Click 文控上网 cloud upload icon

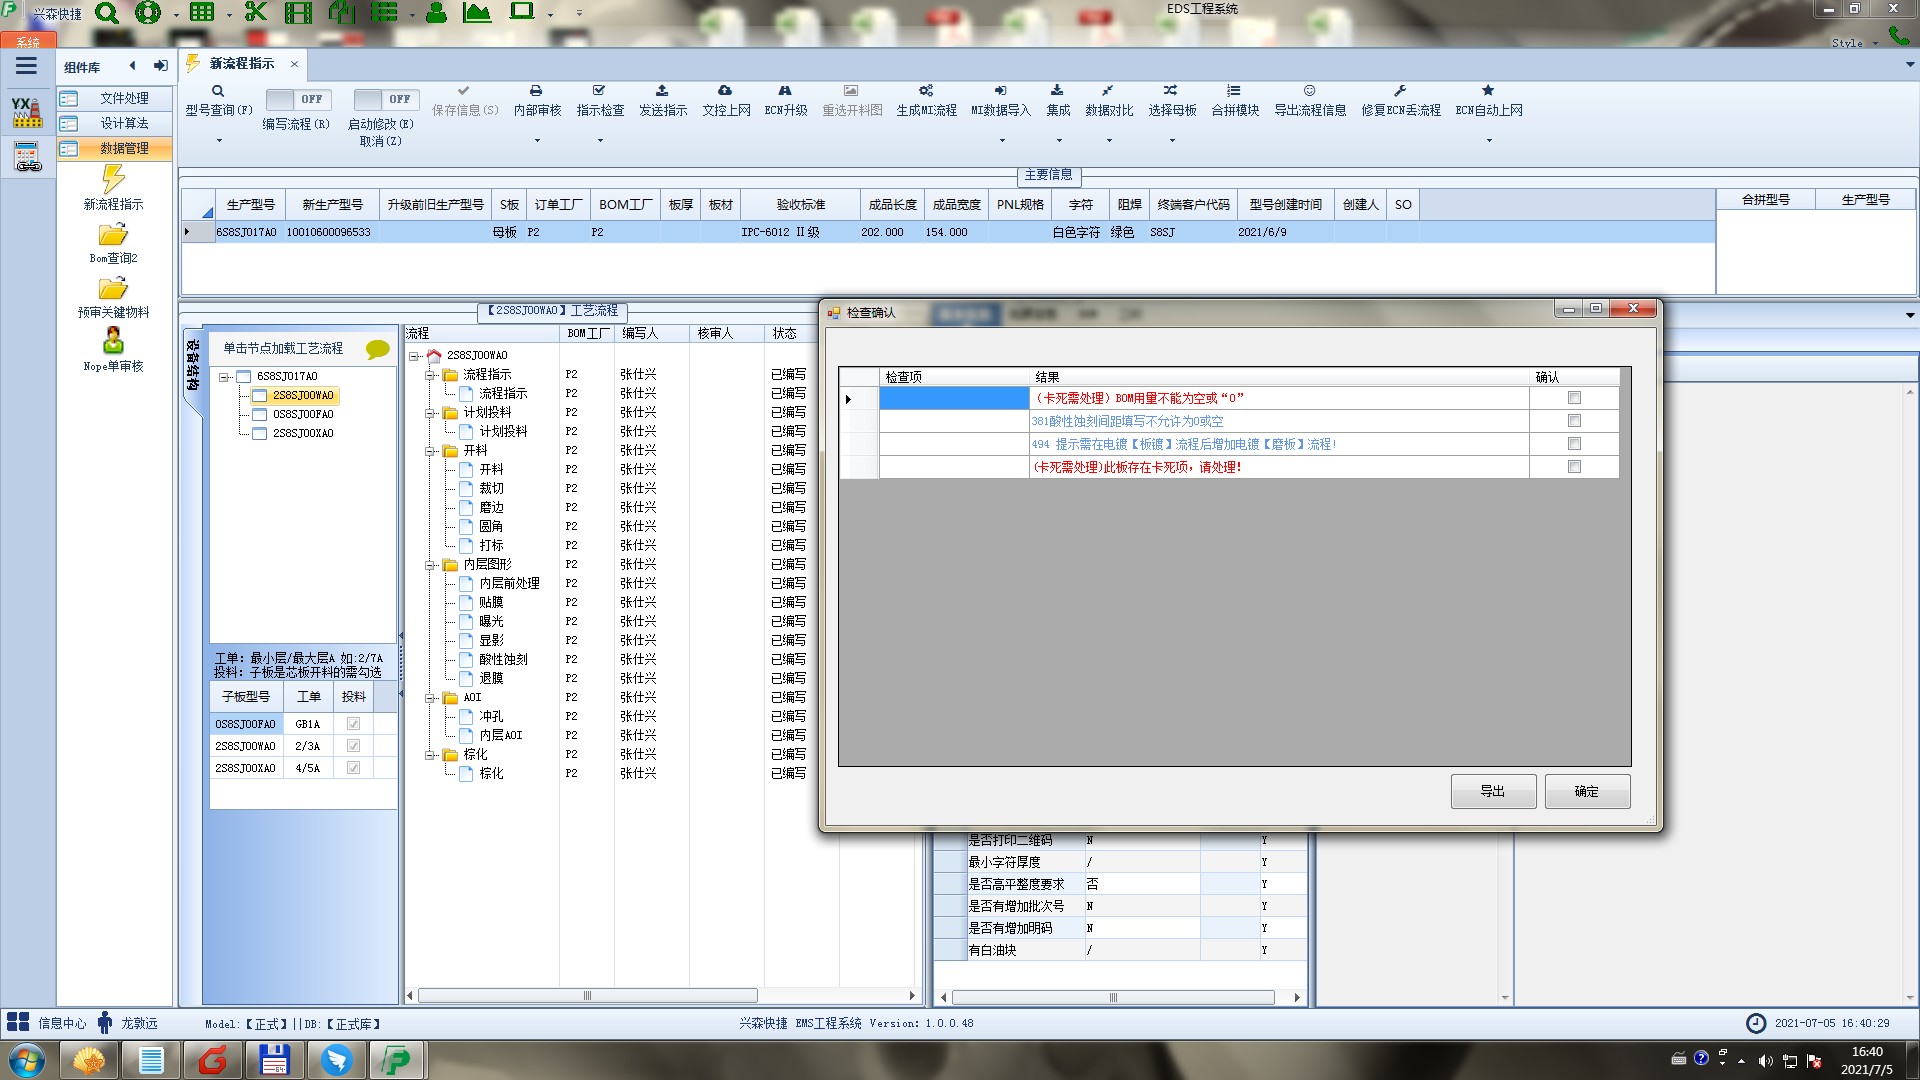tap(725, 91)
